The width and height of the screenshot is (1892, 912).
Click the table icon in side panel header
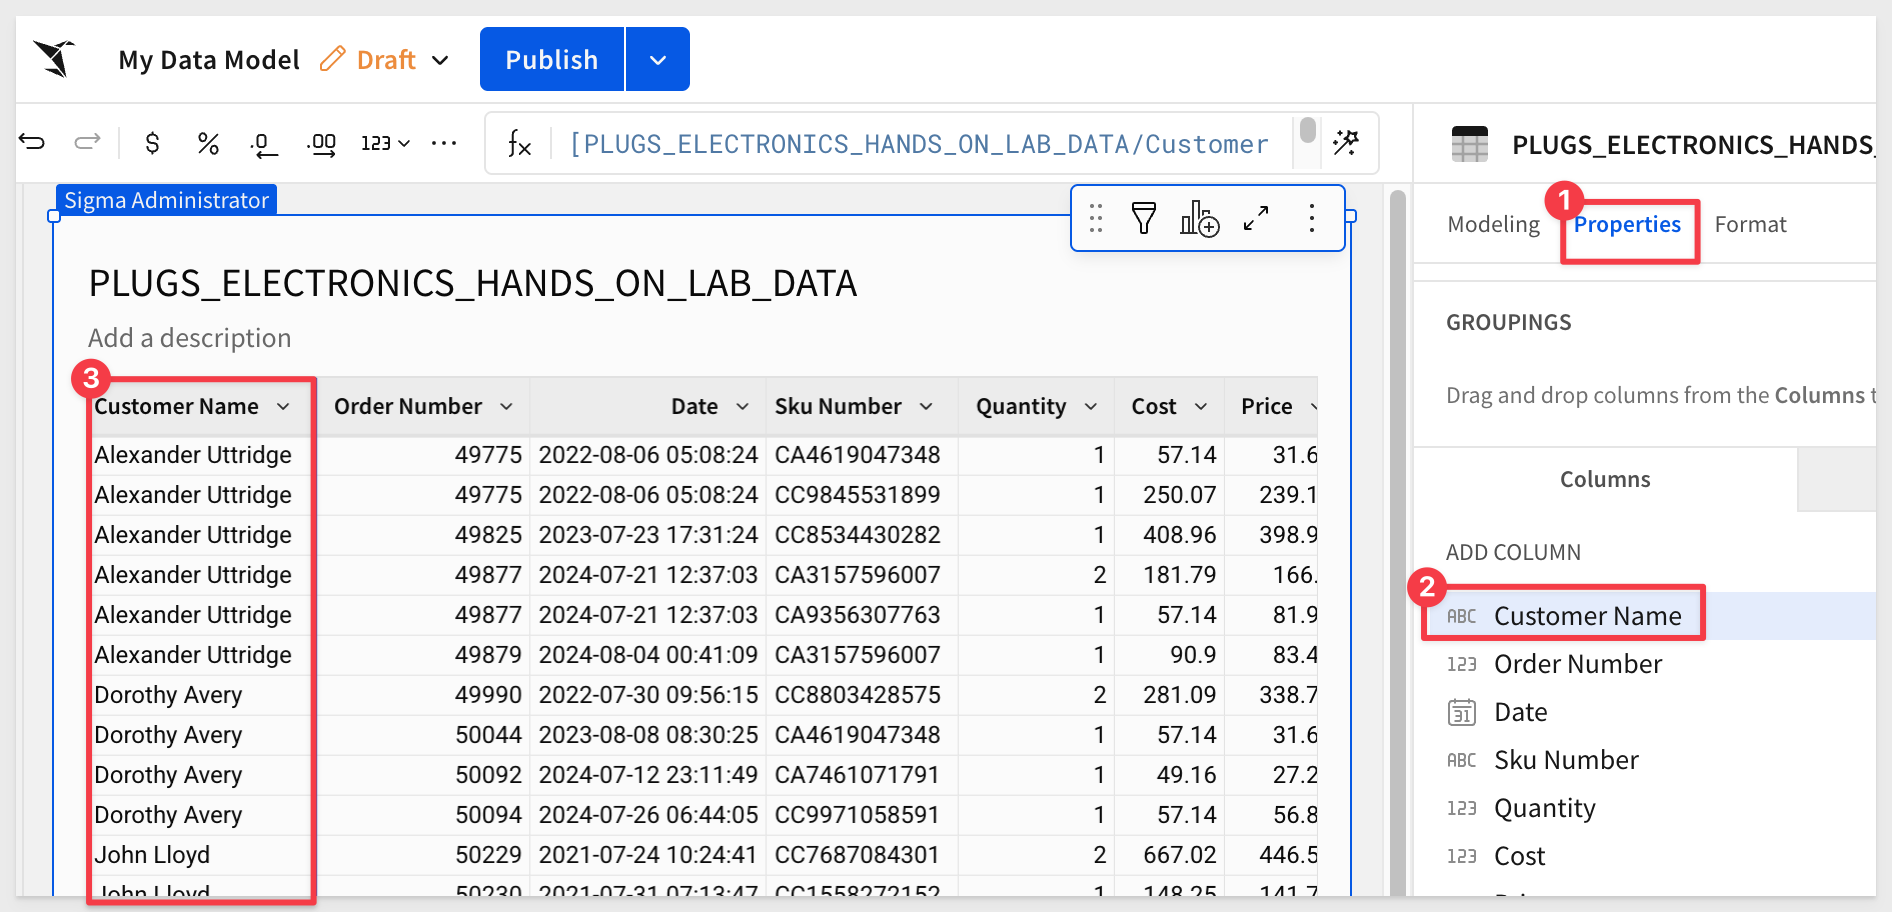click(1470, 144)
